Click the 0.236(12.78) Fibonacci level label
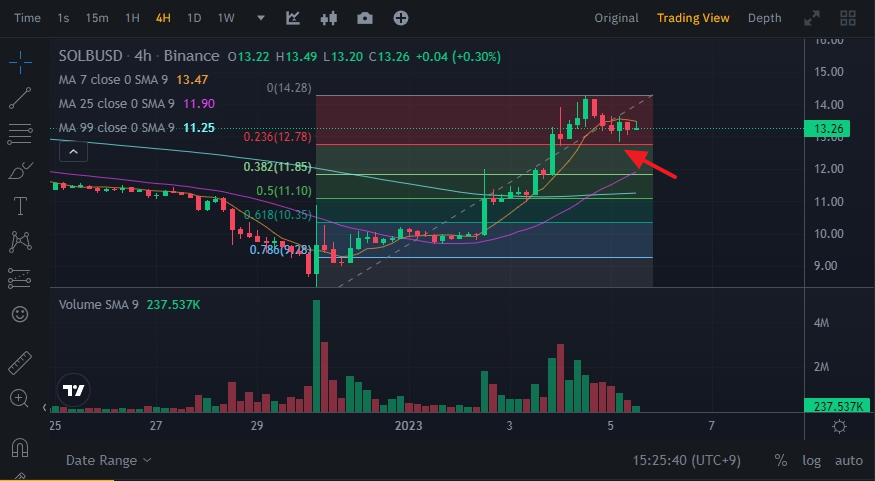This screenshot has height=481, width=875. tap(277, 137)
